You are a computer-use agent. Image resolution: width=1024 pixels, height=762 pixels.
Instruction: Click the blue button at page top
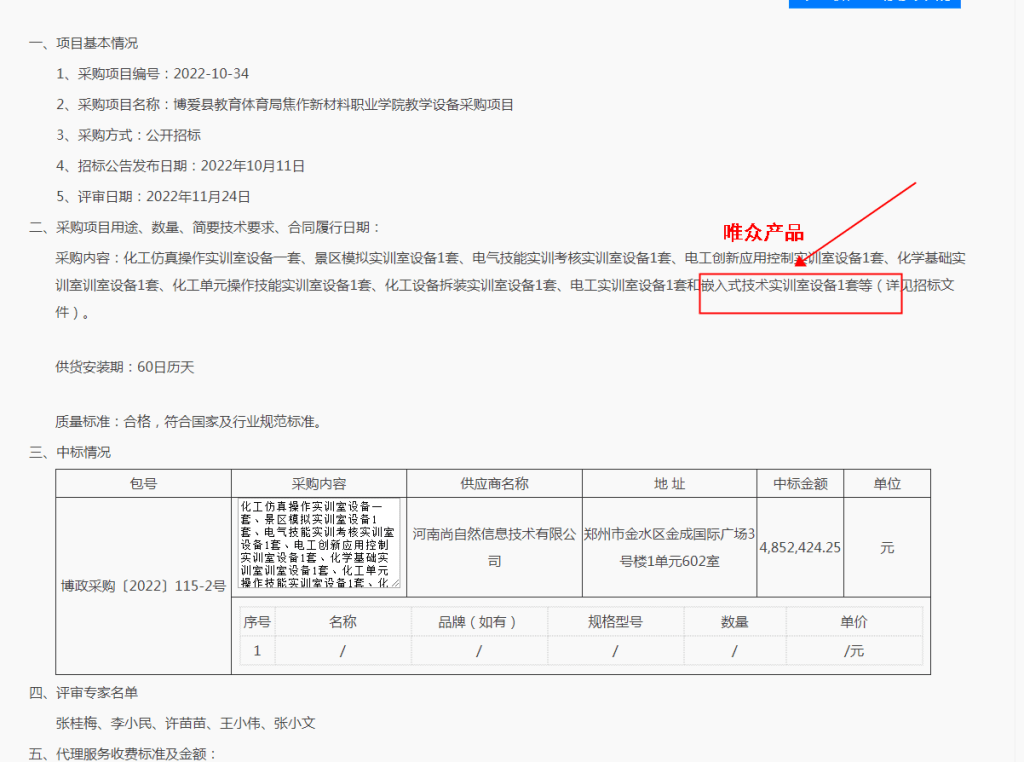874,3
